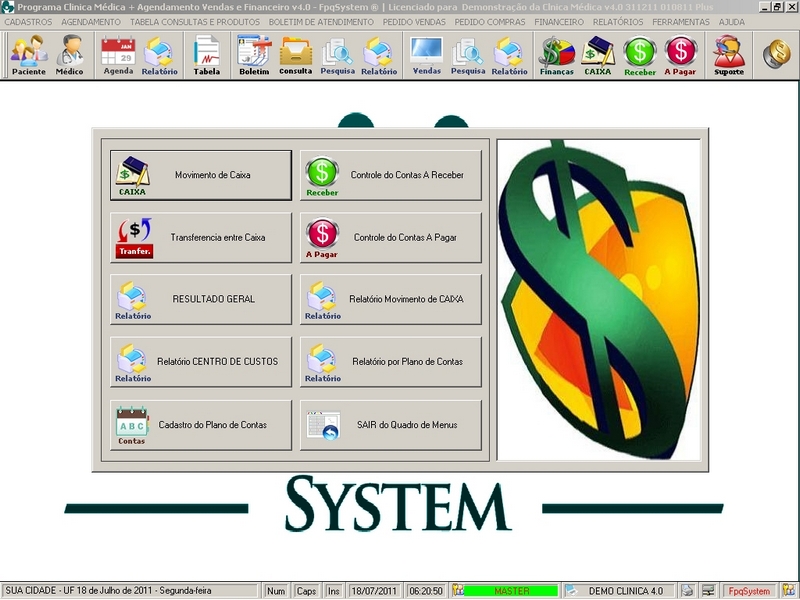Screen dimensions: 800x600
Task: Click the Num indicator in status bar
Action: [x=276, y=591]
